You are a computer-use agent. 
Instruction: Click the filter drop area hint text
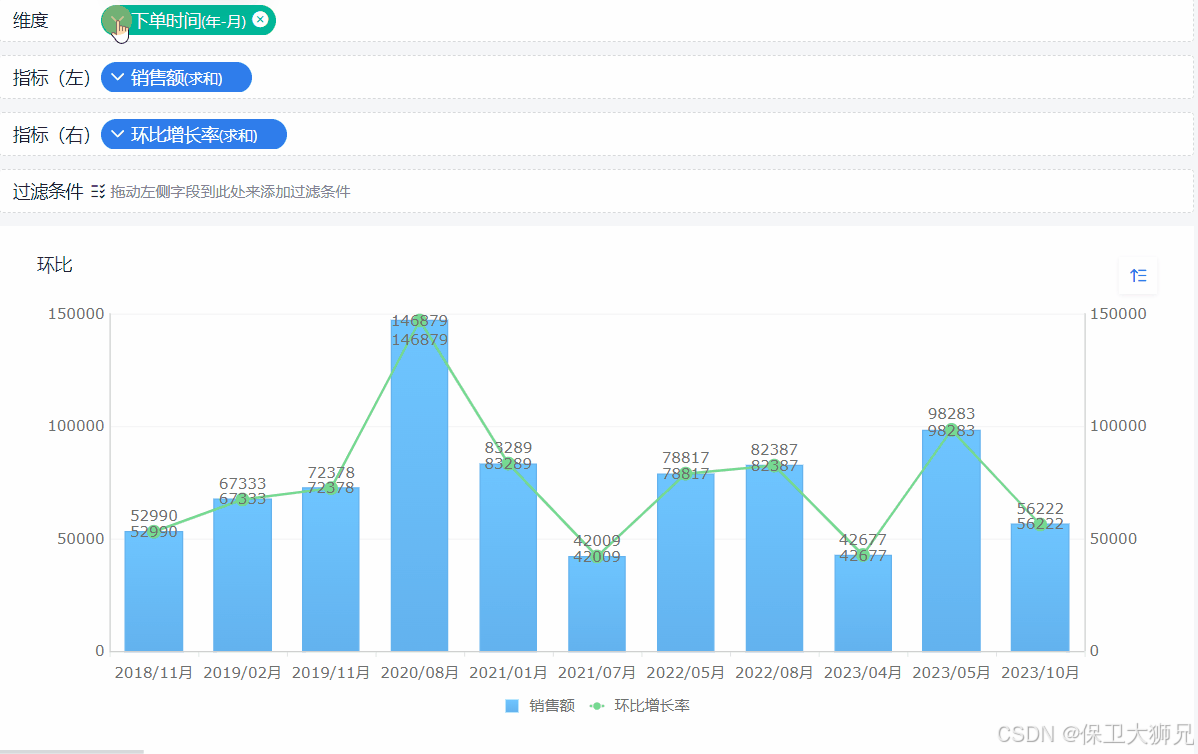coord(230,192)
